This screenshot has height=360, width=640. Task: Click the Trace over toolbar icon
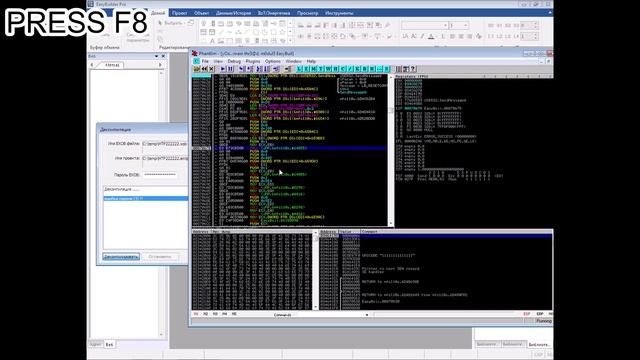tap(267, 69)
